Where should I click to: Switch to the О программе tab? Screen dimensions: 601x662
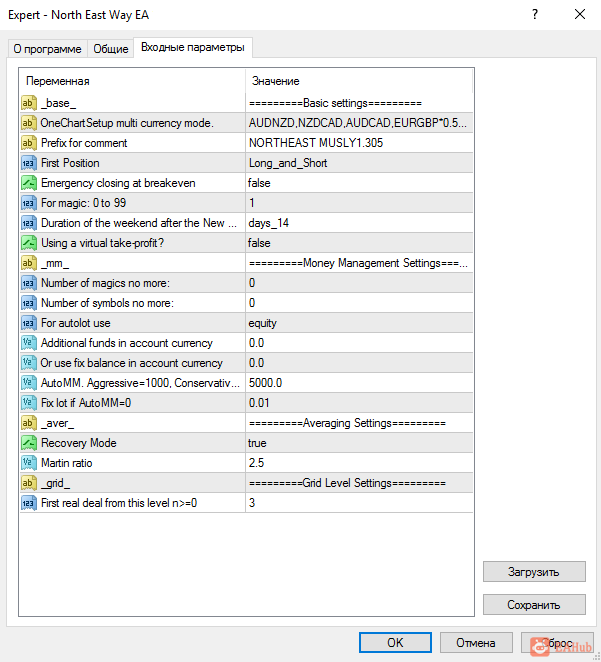[x=48, y=49]
